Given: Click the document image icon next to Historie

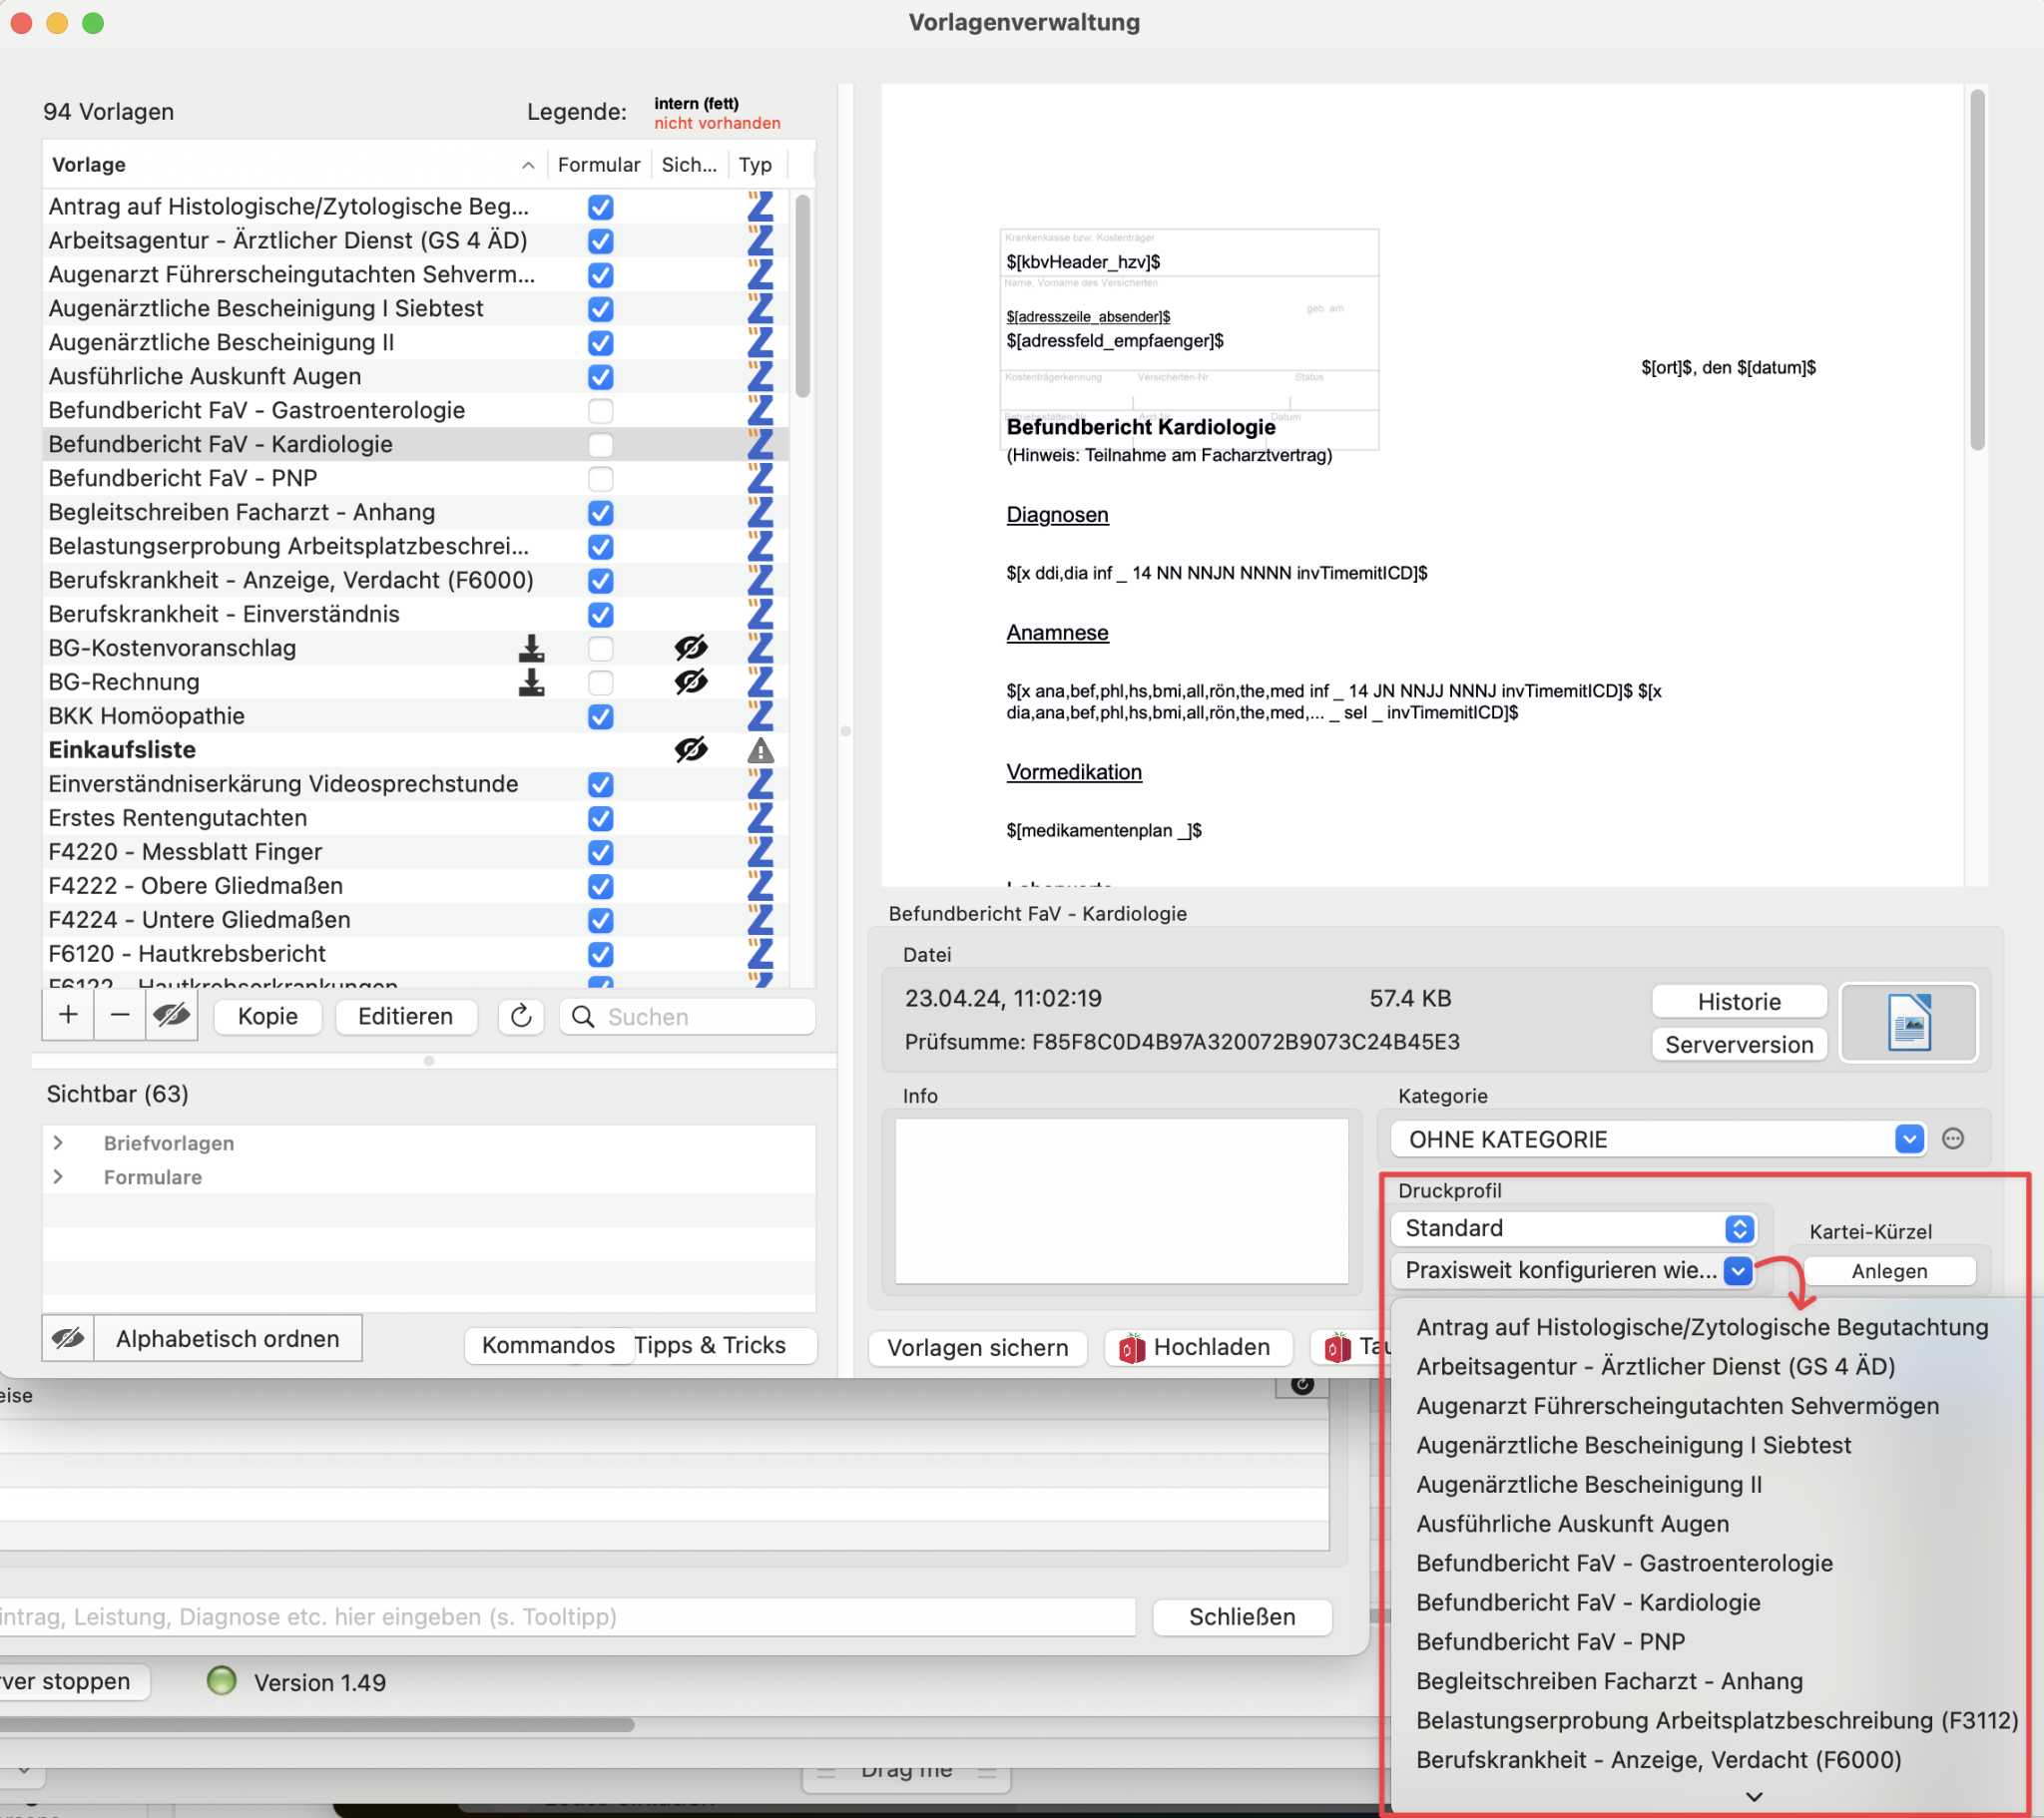Looking at the screenshot, I should [1908, 1022].
